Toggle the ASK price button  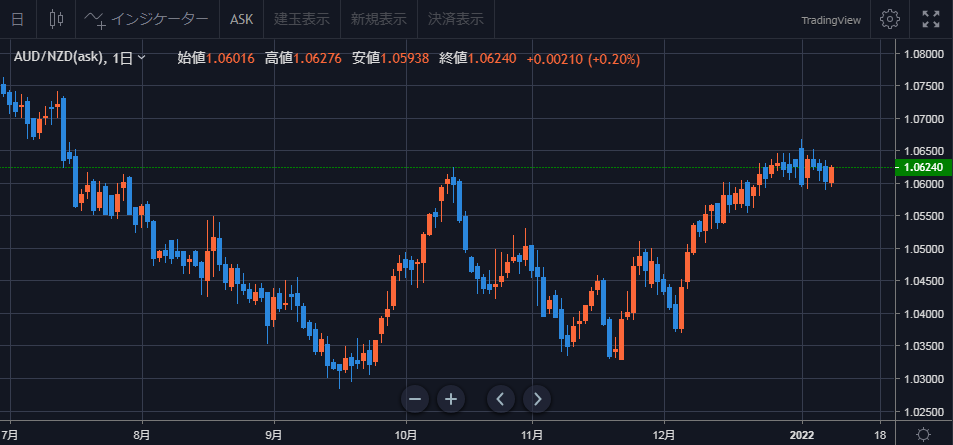tap(241, 19)
